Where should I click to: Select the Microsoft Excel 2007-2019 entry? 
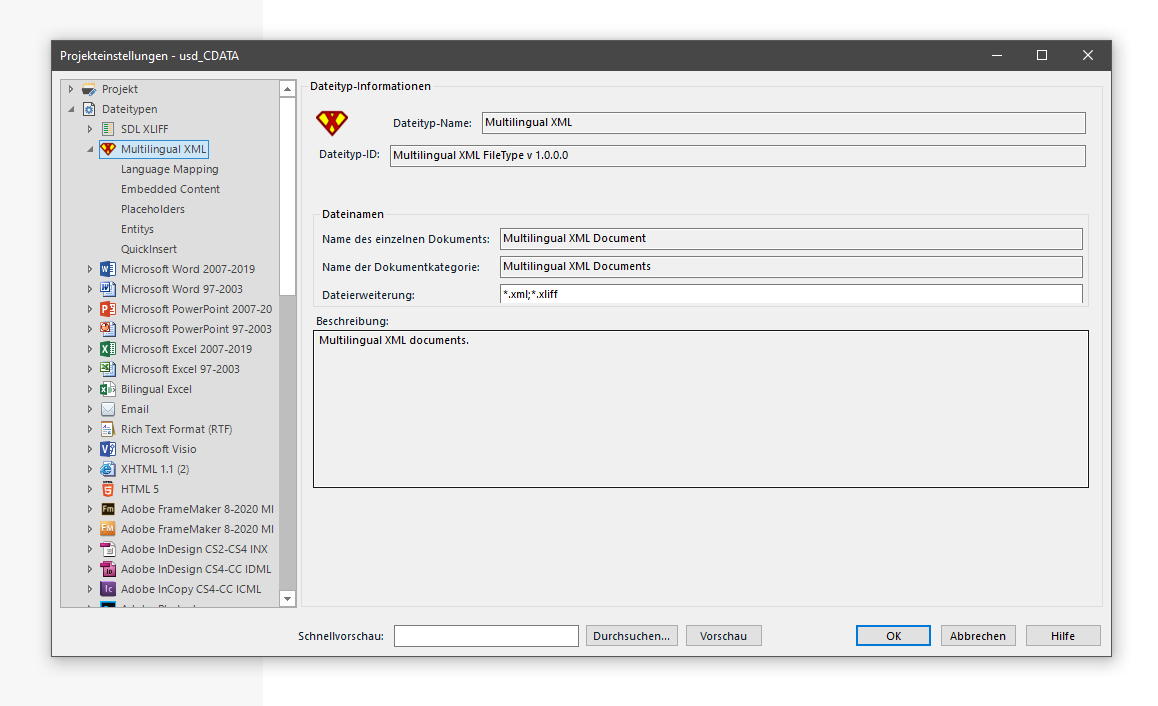pos(186,349)
